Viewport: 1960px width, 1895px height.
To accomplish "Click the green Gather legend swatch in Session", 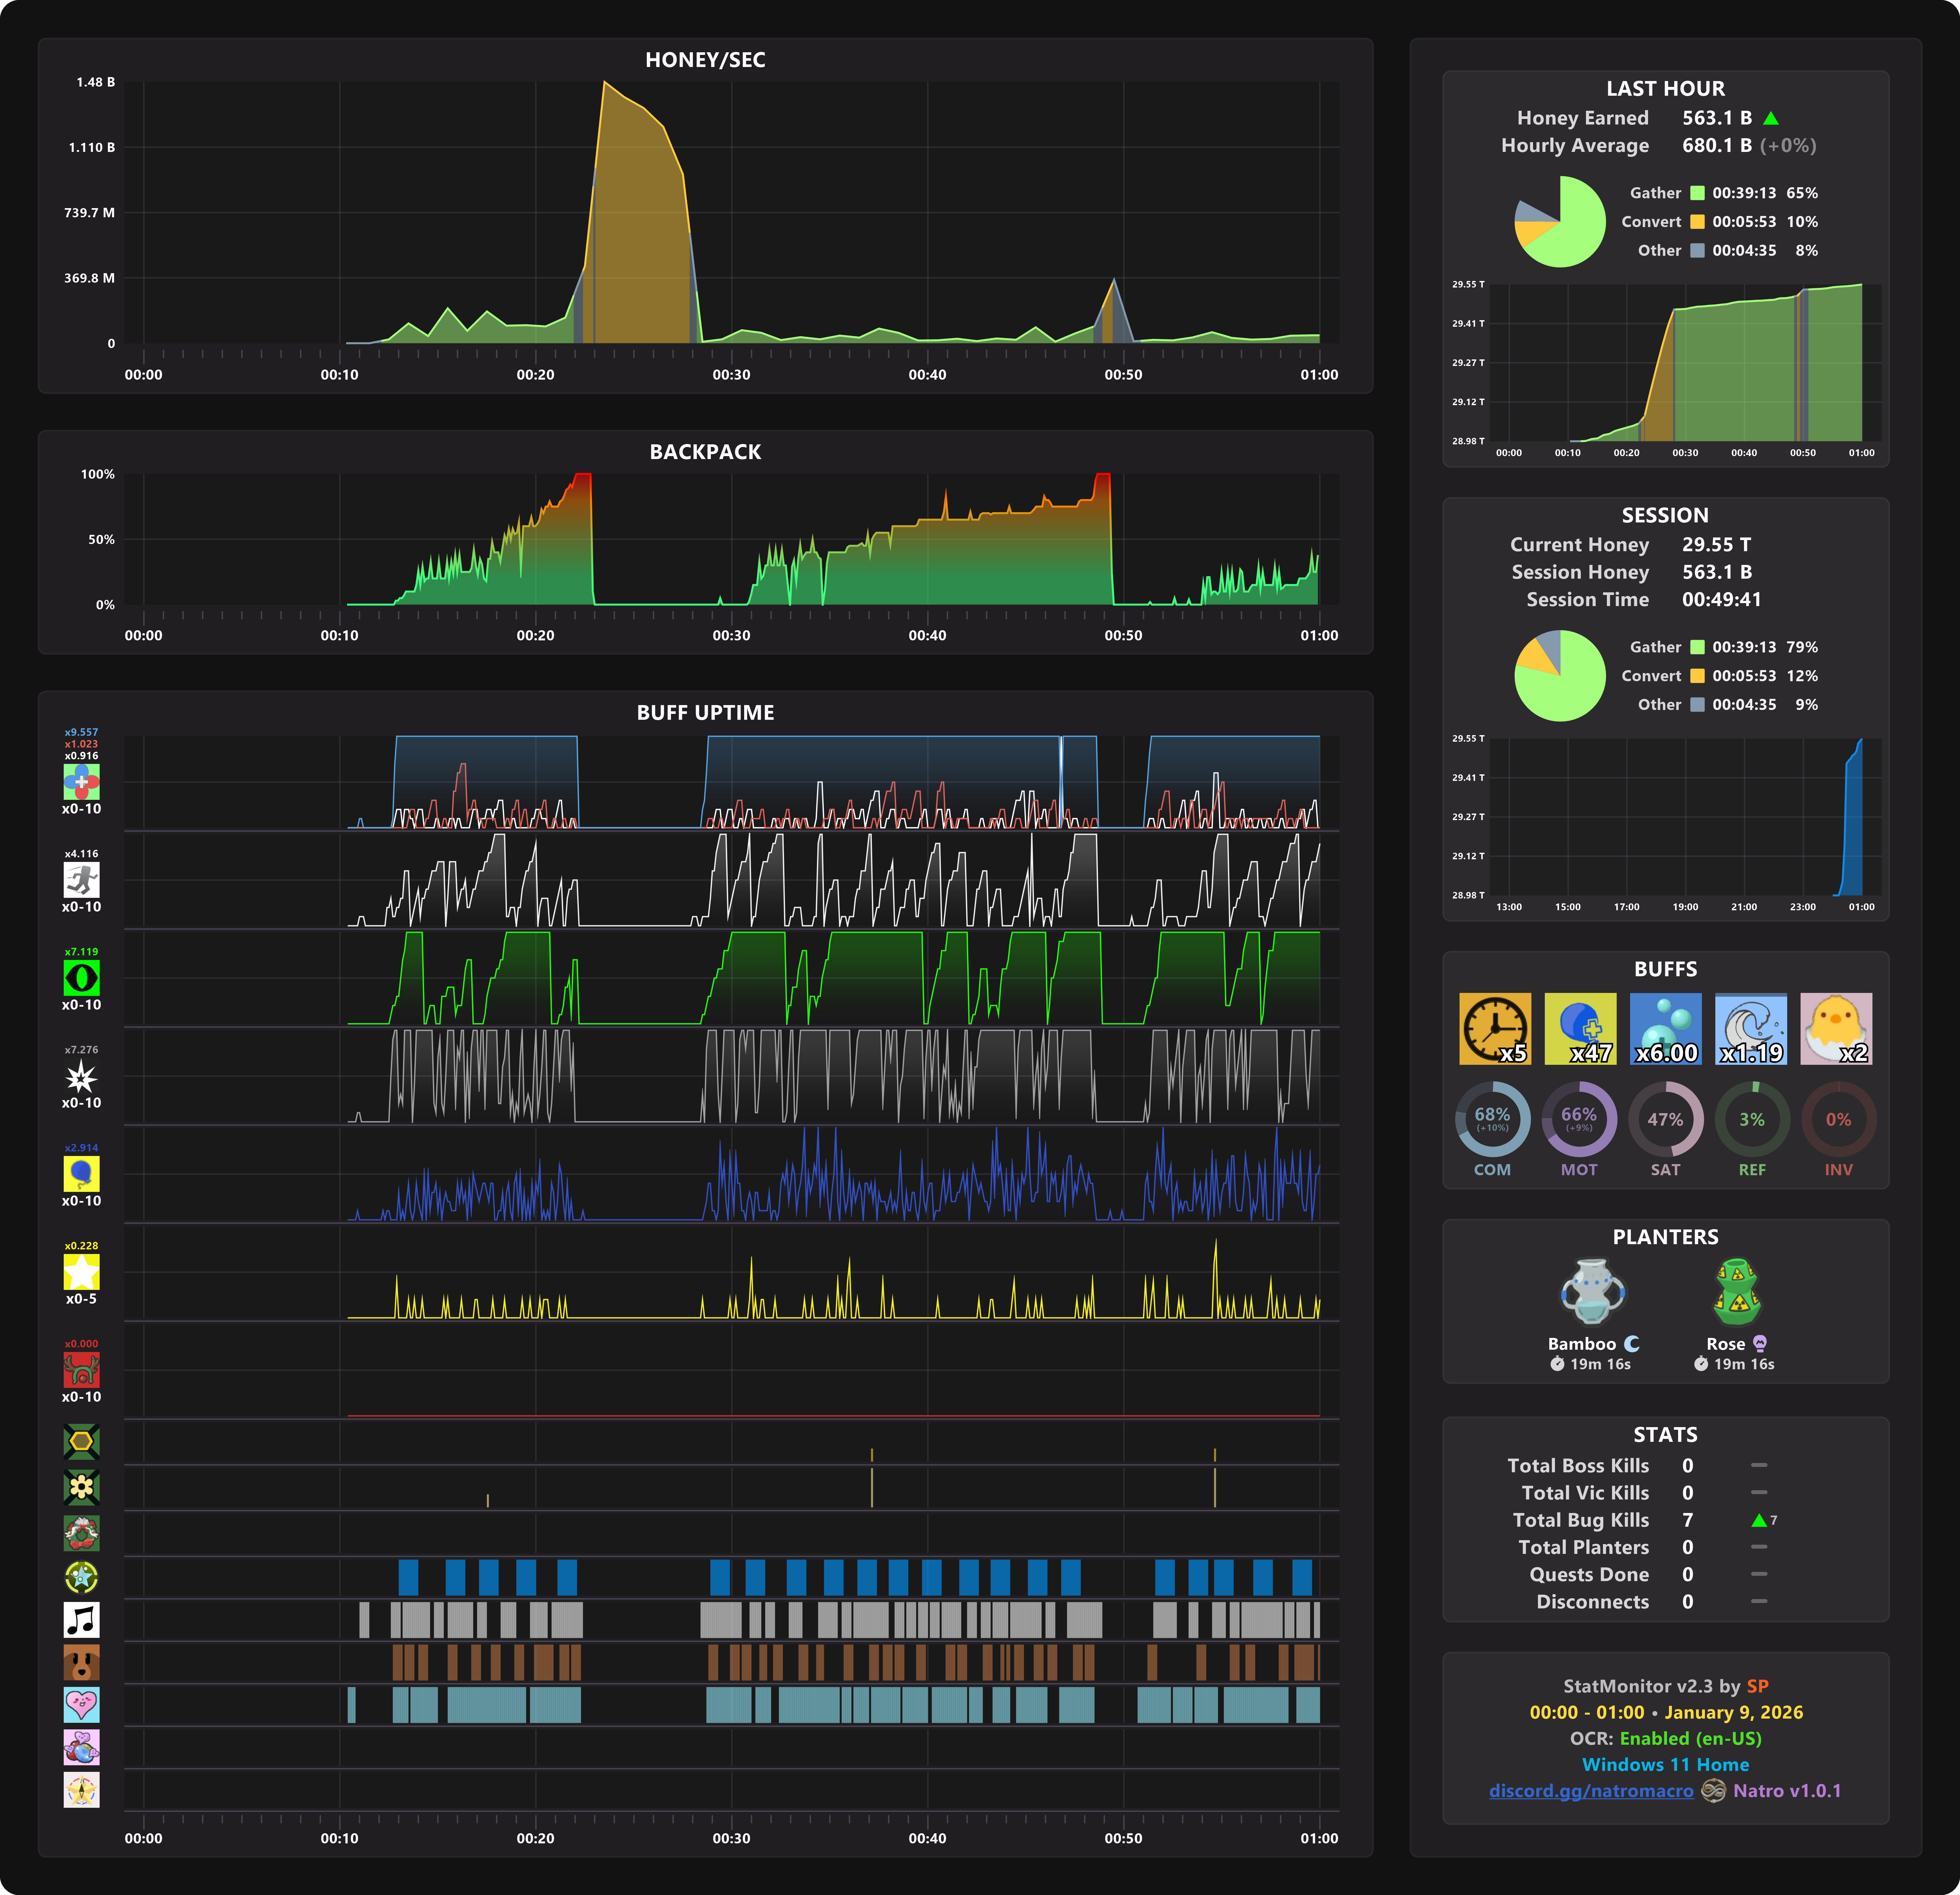I will coord(1697,647).
